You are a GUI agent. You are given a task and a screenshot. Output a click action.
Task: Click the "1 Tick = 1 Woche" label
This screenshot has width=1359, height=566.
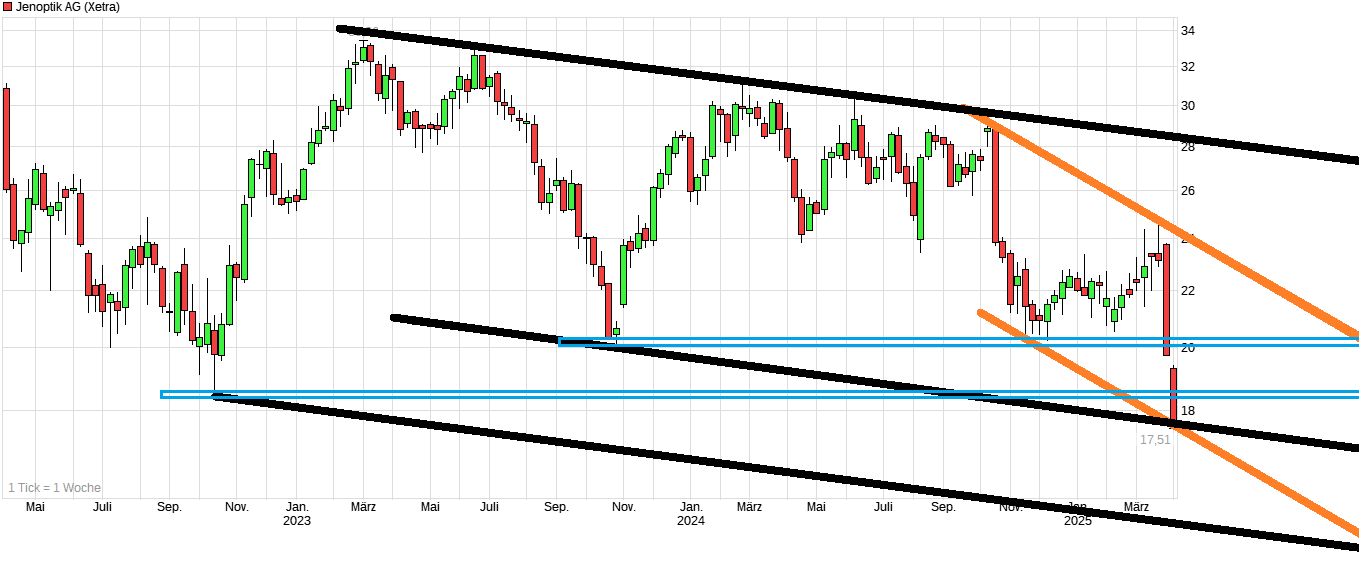click(x=54, y=488)
